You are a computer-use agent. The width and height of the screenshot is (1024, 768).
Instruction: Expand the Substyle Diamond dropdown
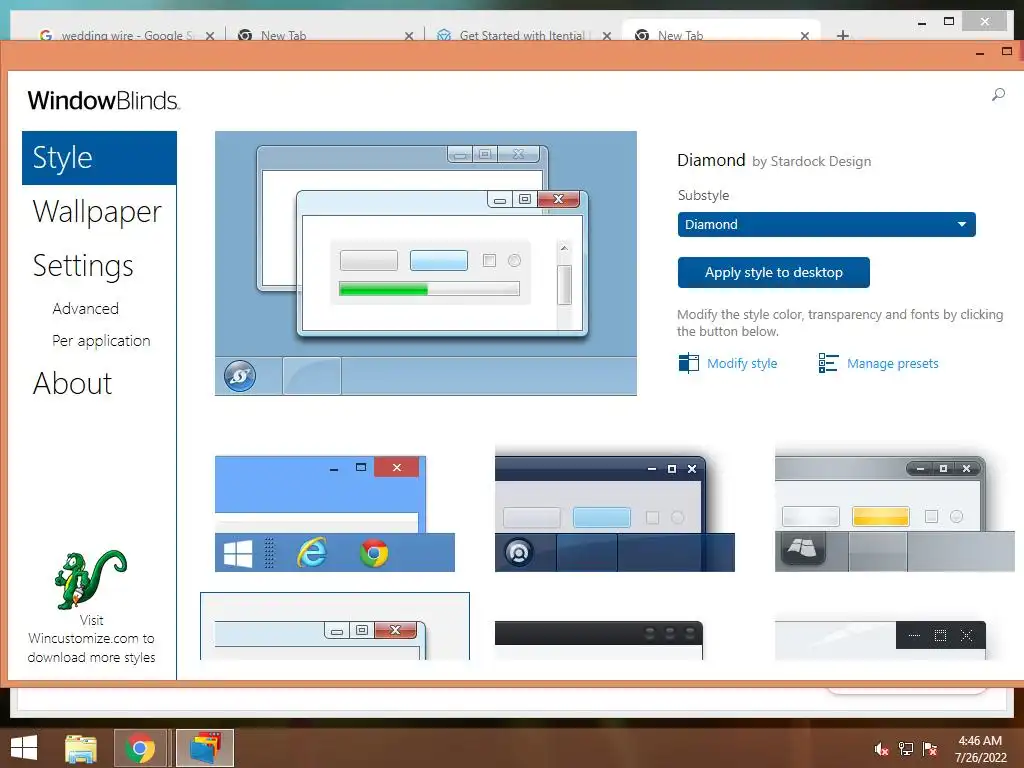[826, 224]
